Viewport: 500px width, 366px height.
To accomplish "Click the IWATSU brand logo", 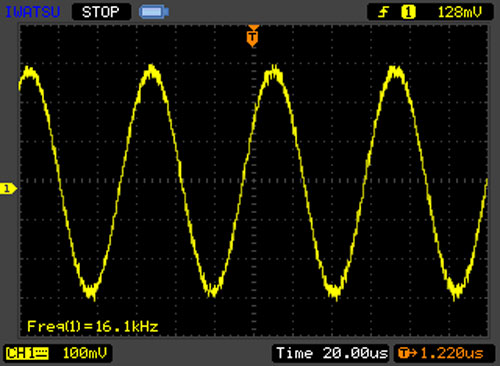I will pos(33,12).
